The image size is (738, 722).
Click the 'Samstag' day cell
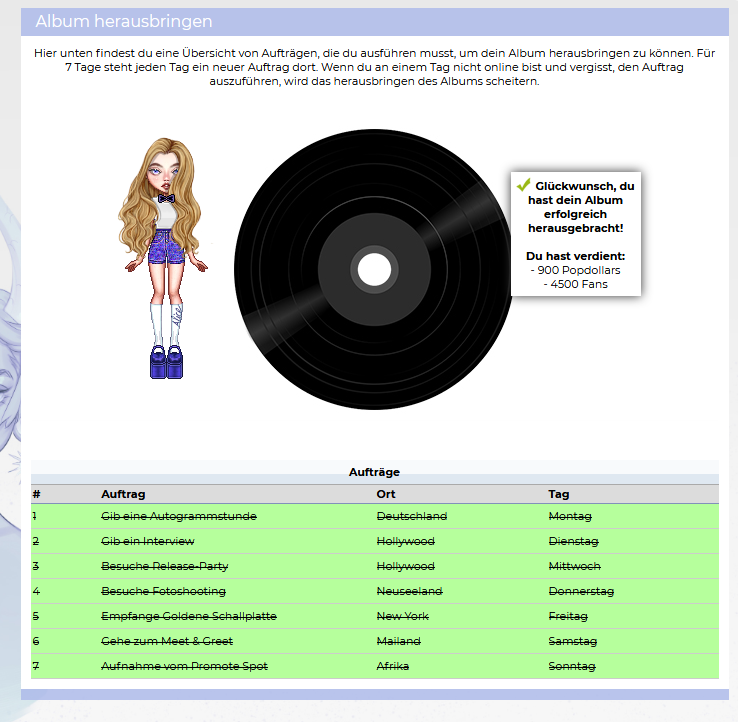pos(573,641)
